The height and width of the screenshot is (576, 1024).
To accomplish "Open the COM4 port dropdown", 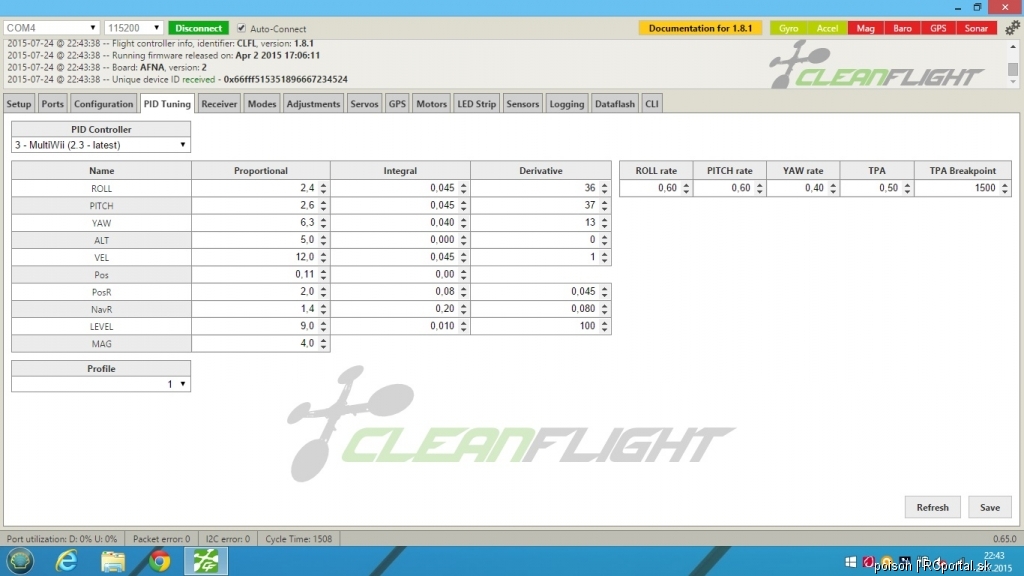I will coord(51,28).
